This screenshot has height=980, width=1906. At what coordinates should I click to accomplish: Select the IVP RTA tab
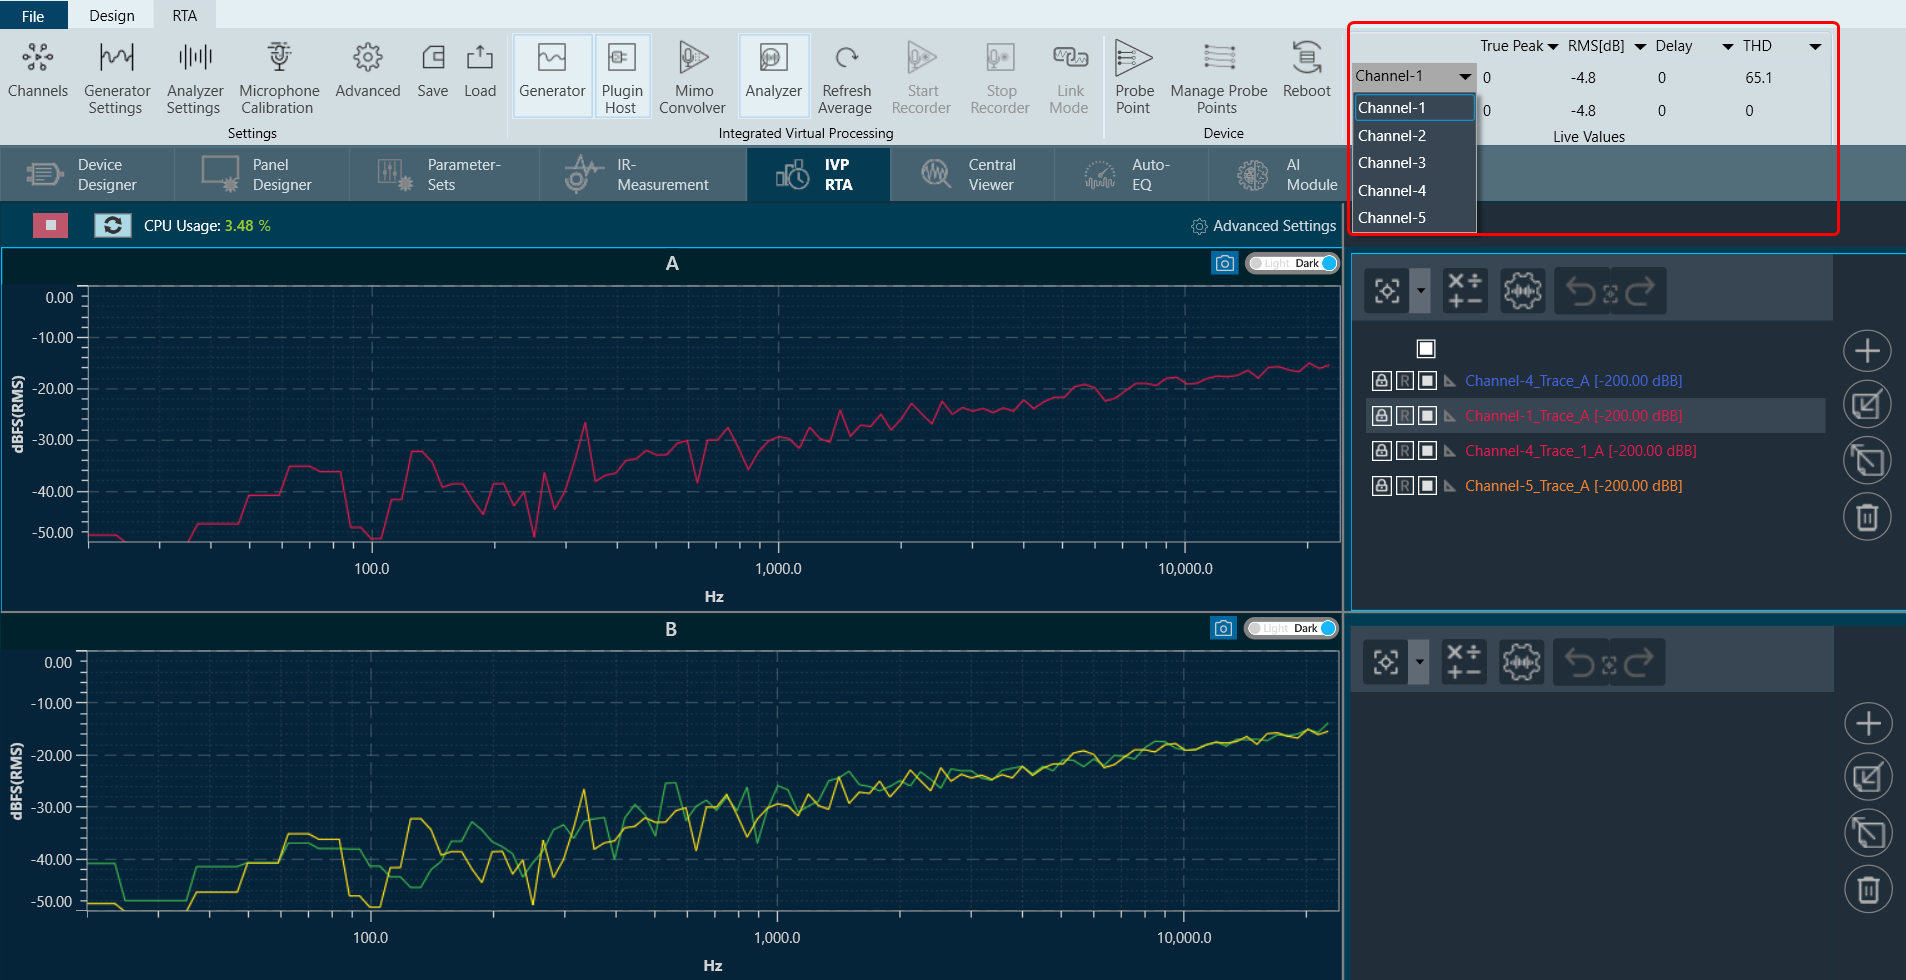[x=818, y=174]
